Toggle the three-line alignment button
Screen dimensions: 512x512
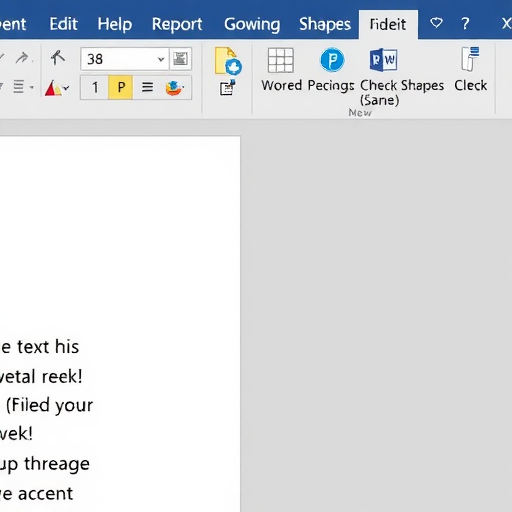[147, 87]
